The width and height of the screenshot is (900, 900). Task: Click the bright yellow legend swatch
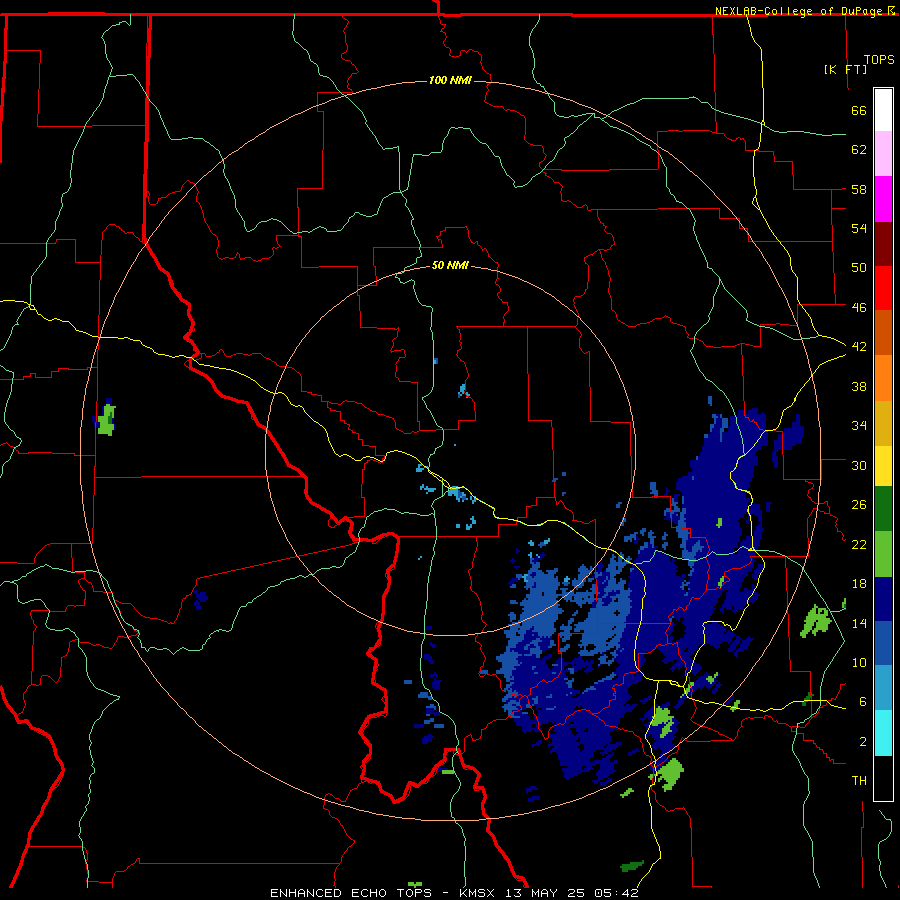point(883,466)
